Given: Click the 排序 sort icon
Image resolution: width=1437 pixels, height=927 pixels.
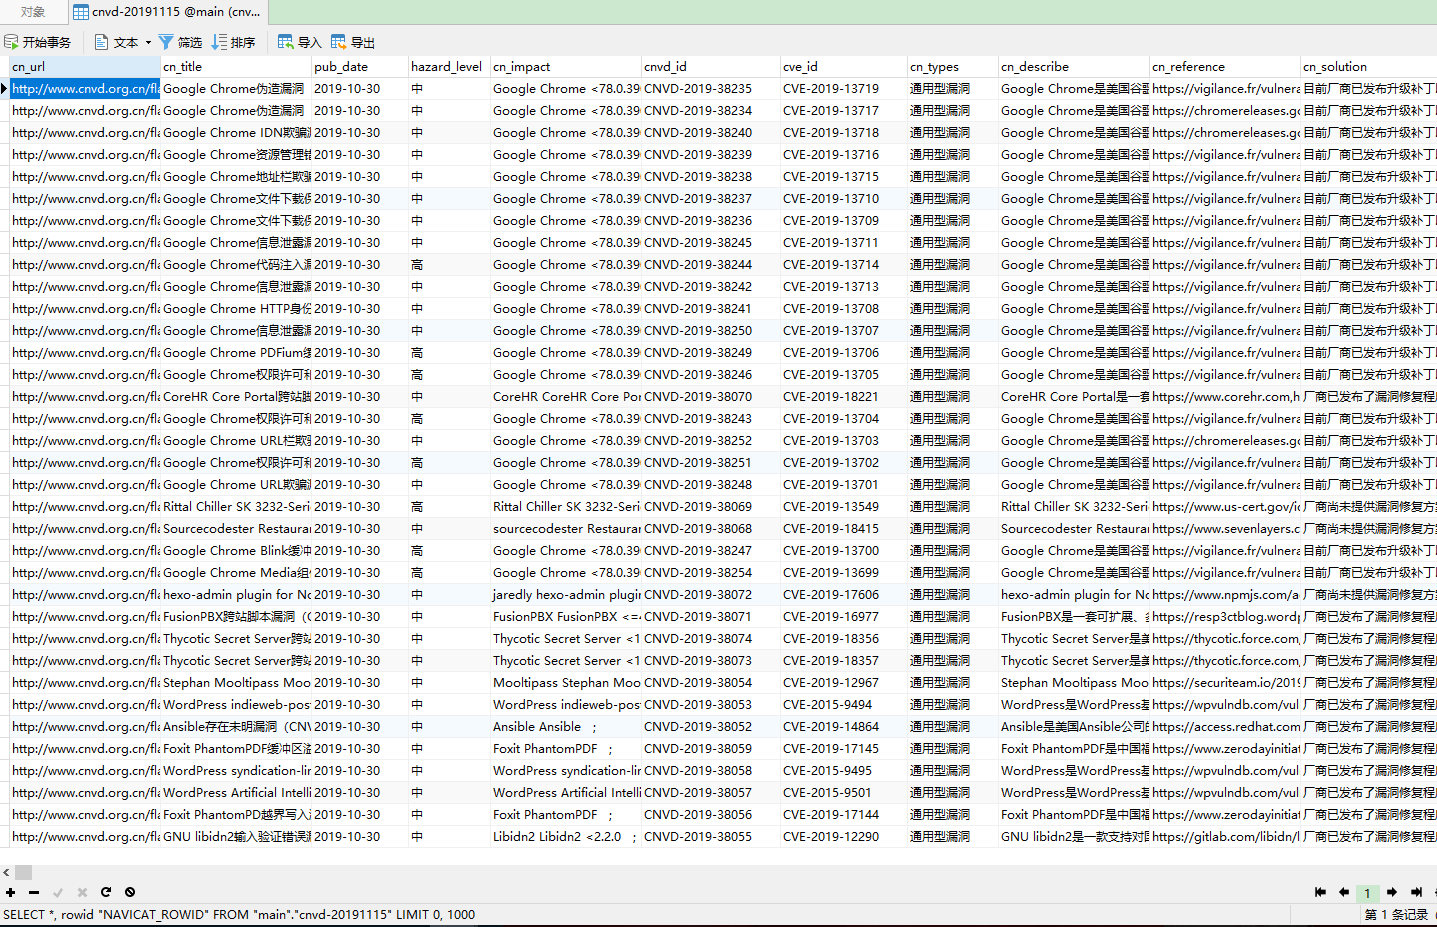Looking at the screenshot, I should (218, 42).
